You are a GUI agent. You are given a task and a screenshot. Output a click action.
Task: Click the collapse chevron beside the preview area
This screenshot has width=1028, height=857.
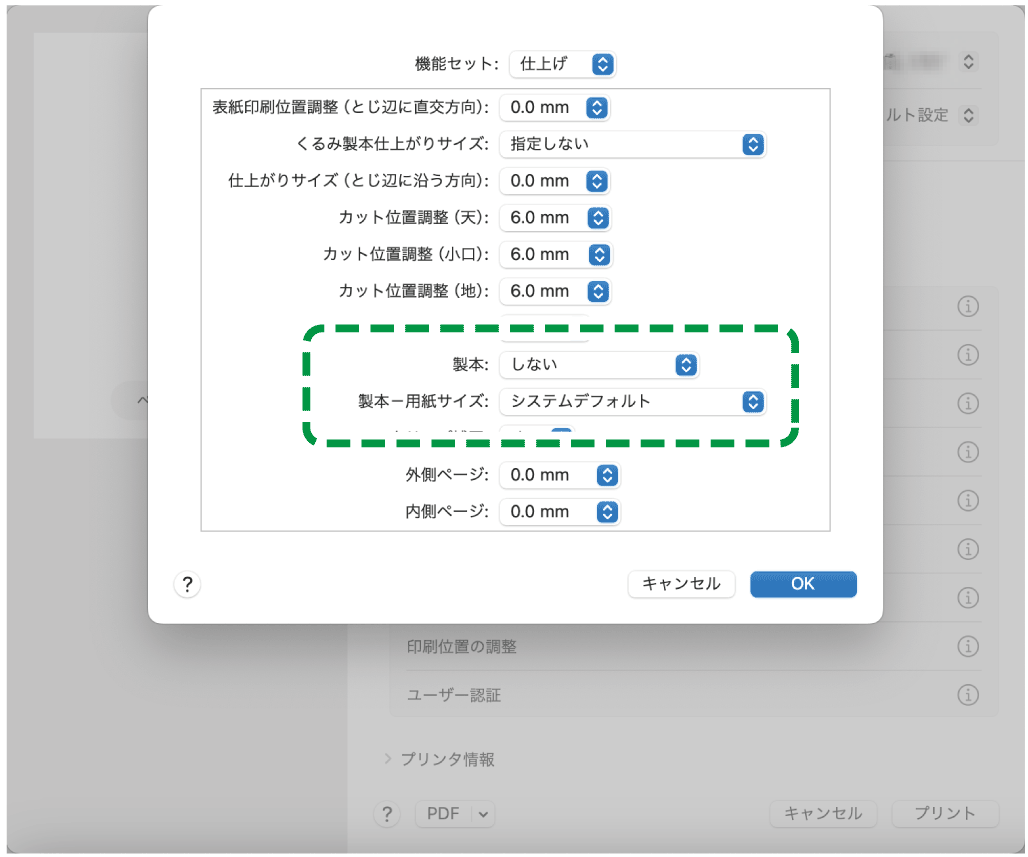tap(143, 399)
